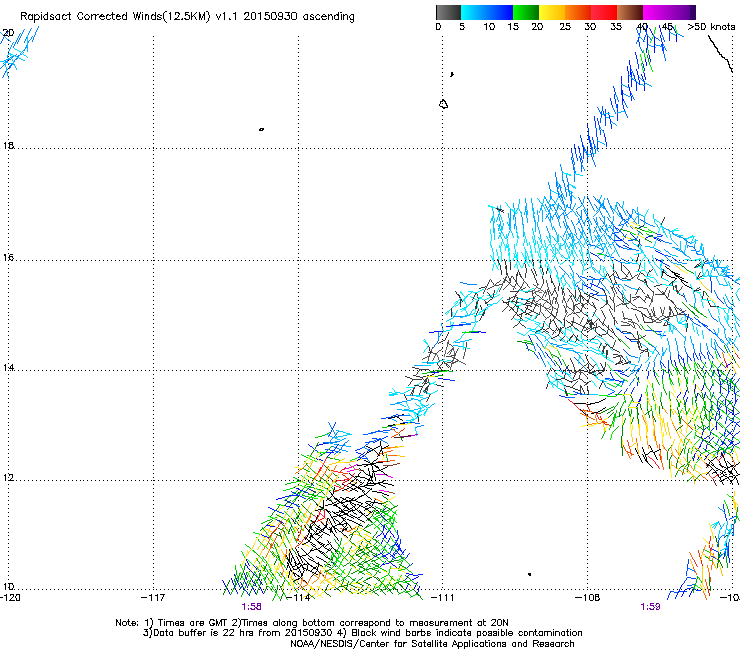740x650 pixels.
Task: Click the '15' label under the color scale
Action: [x=513, y=27]
